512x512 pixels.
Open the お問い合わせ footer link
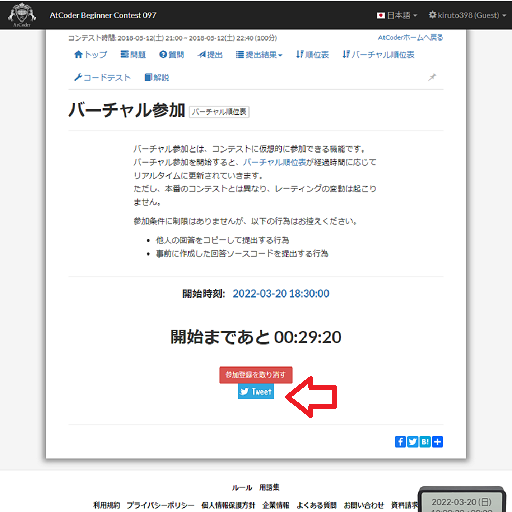tap(364, 505)
